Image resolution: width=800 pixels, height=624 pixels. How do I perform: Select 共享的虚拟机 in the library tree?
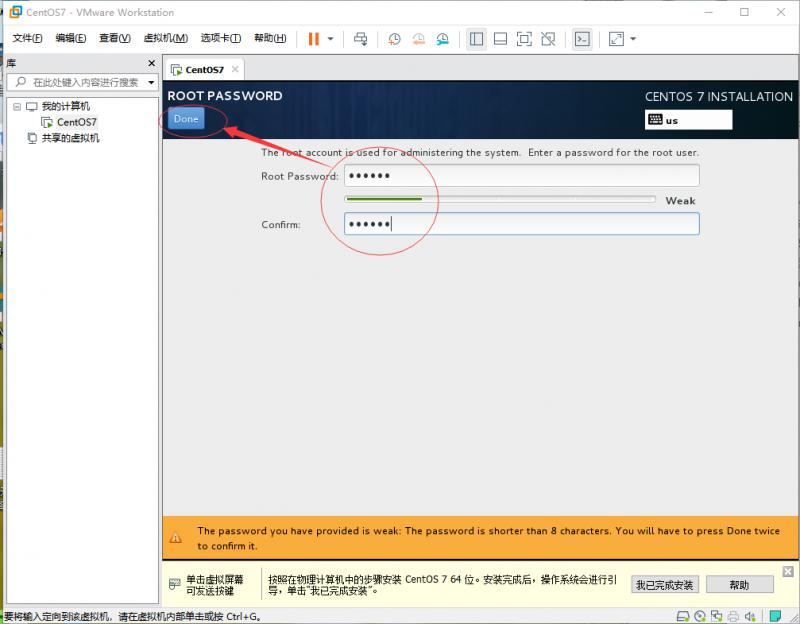[x=70, y=138]
